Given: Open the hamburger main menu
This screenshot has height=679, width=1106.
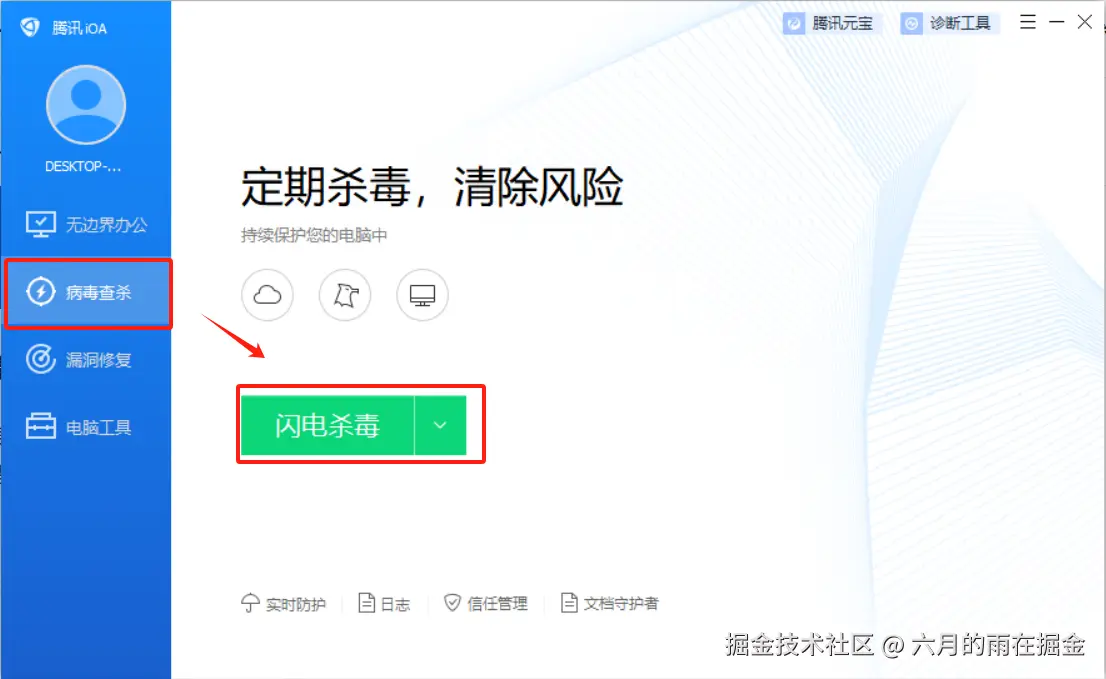Looking at the screenshot, I should point(1028,23).
